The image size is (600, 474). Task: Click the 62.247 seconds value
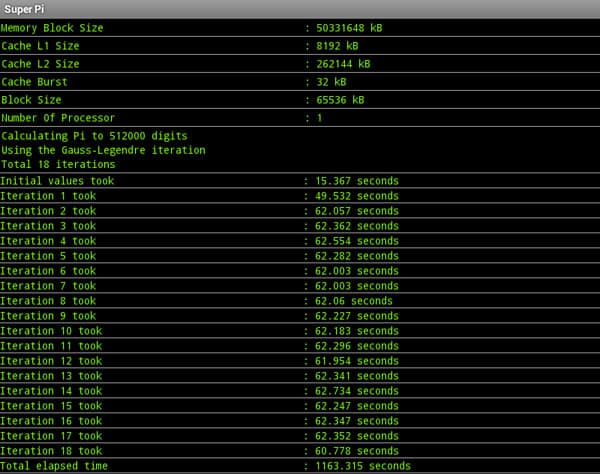tap(357, 406)
